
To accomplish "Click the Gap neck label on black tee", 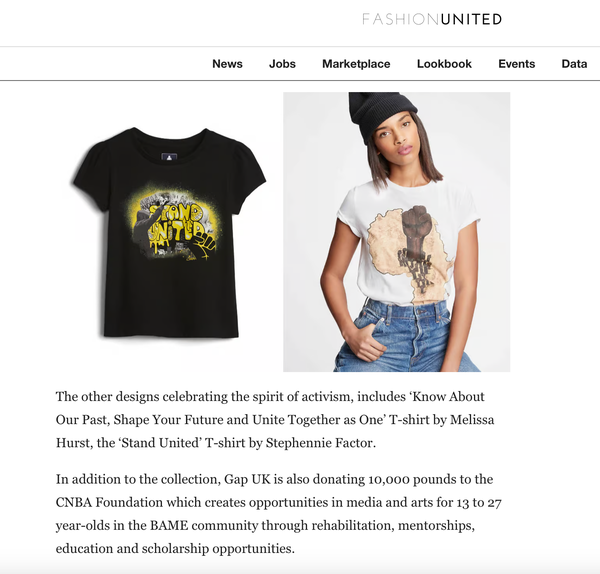I will click(169, 157).
